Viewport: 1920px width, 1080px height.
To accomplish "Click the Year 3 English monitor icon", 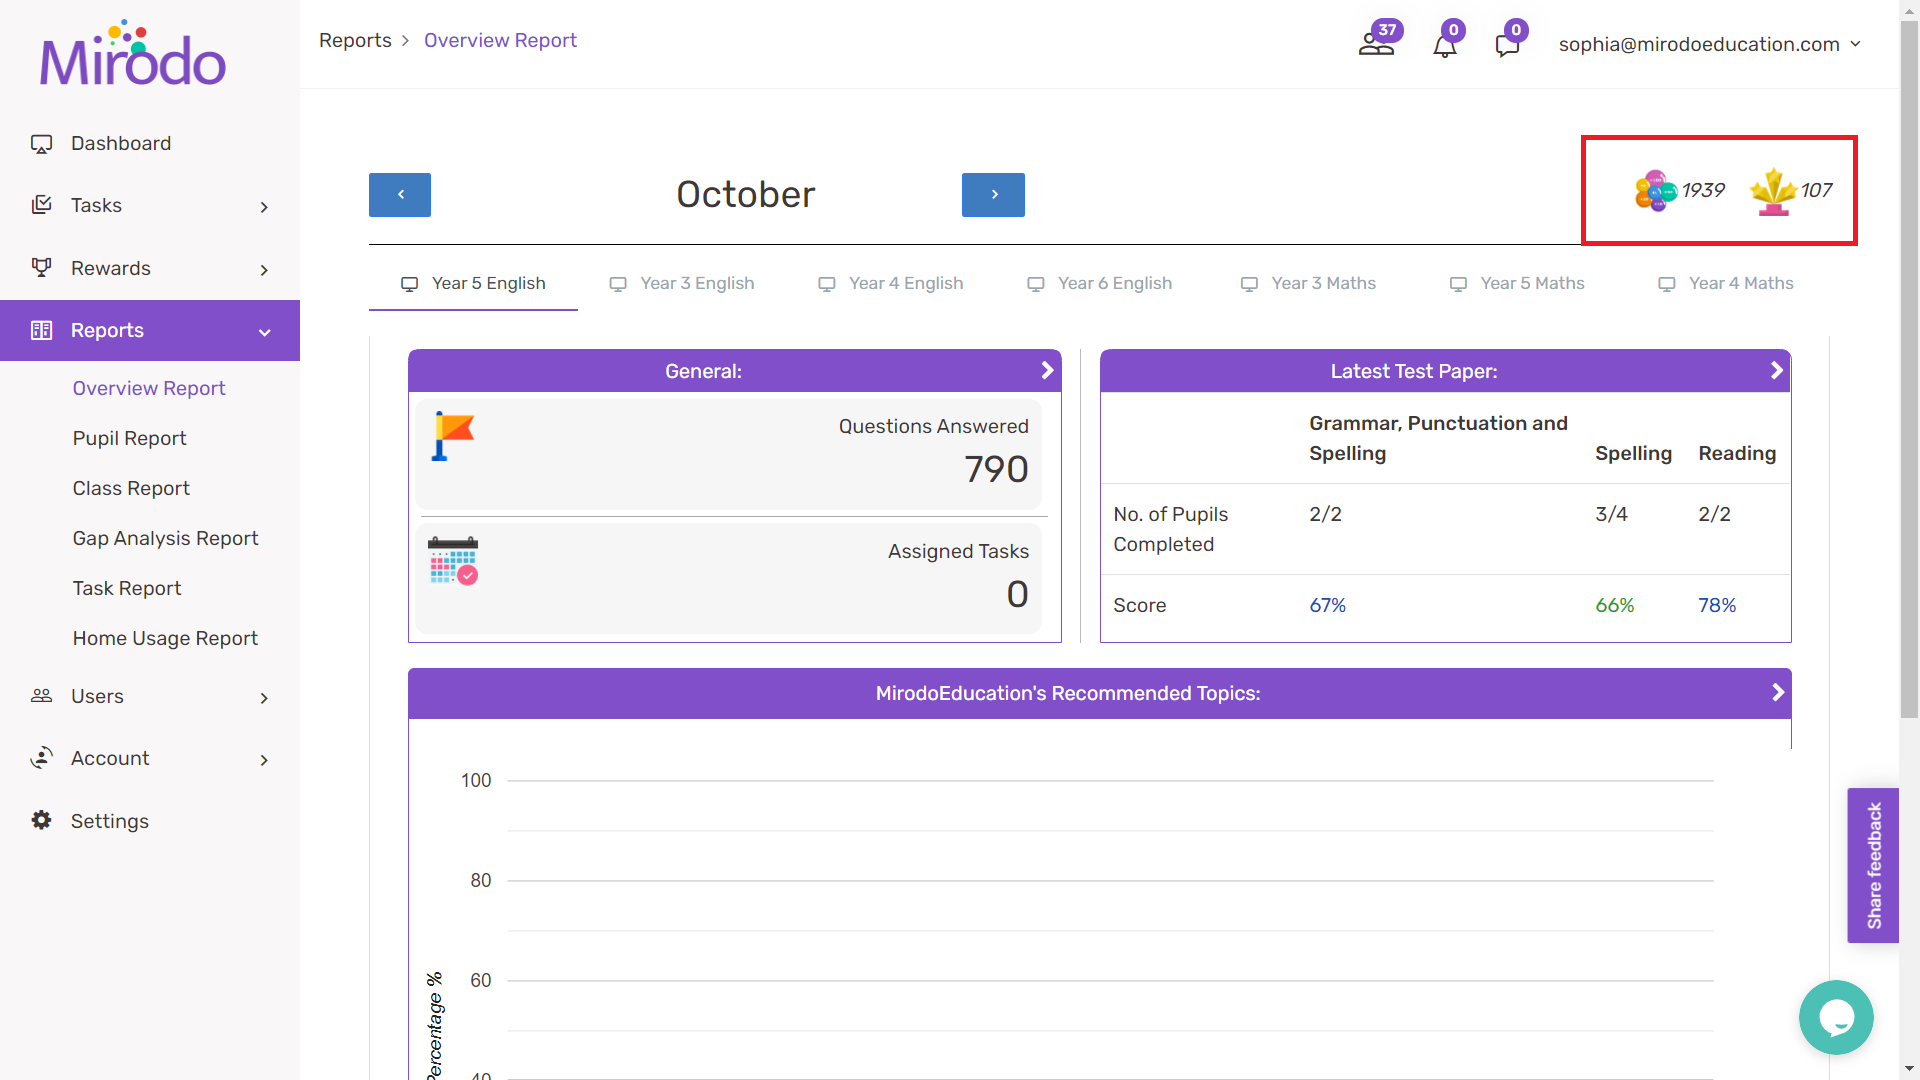I will [x=618, y=284].
